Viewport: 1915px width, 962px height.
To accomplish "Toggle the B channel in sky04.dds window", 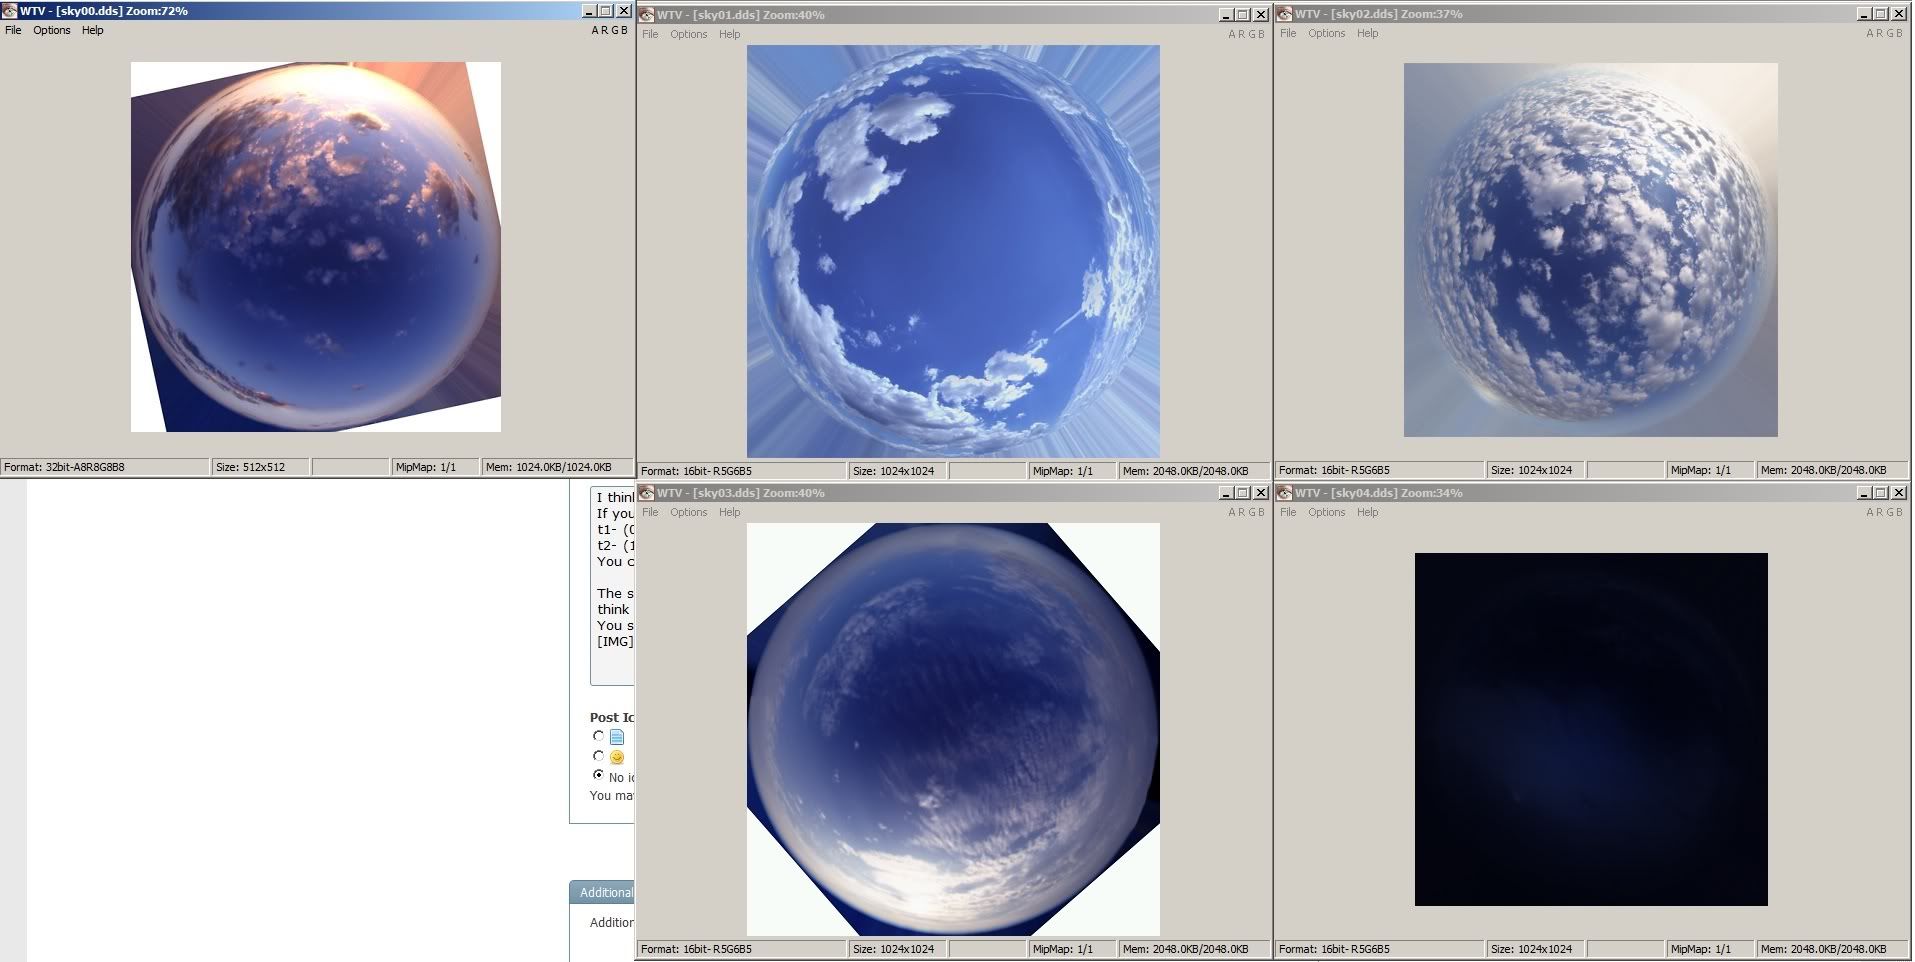I will coord(1899,512).
